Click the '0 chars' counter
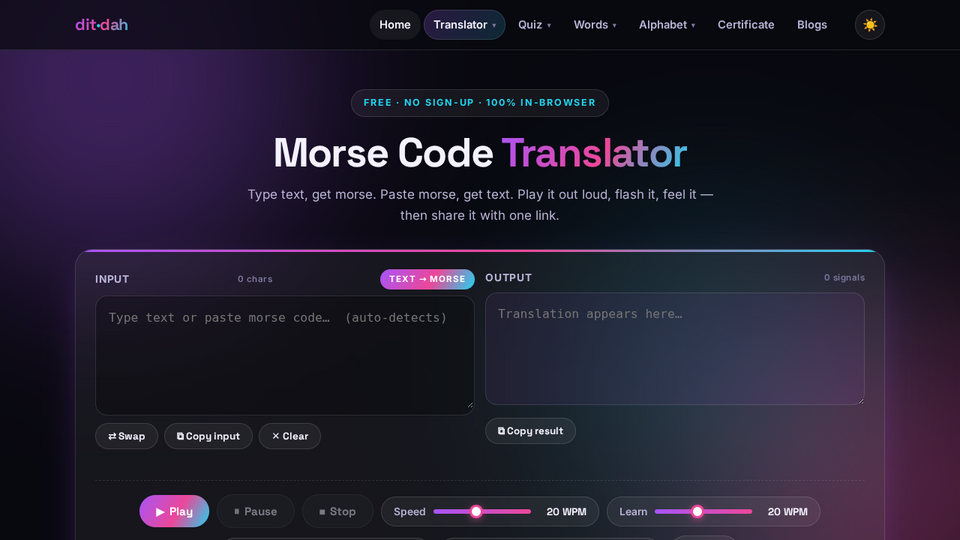The image size is (960, 540). point(255,279)
